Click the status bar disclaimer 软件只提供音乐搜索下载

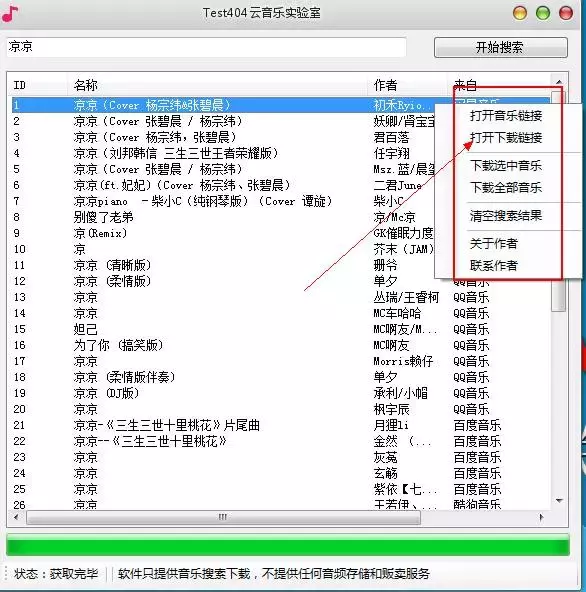click(x=274, y=574)
